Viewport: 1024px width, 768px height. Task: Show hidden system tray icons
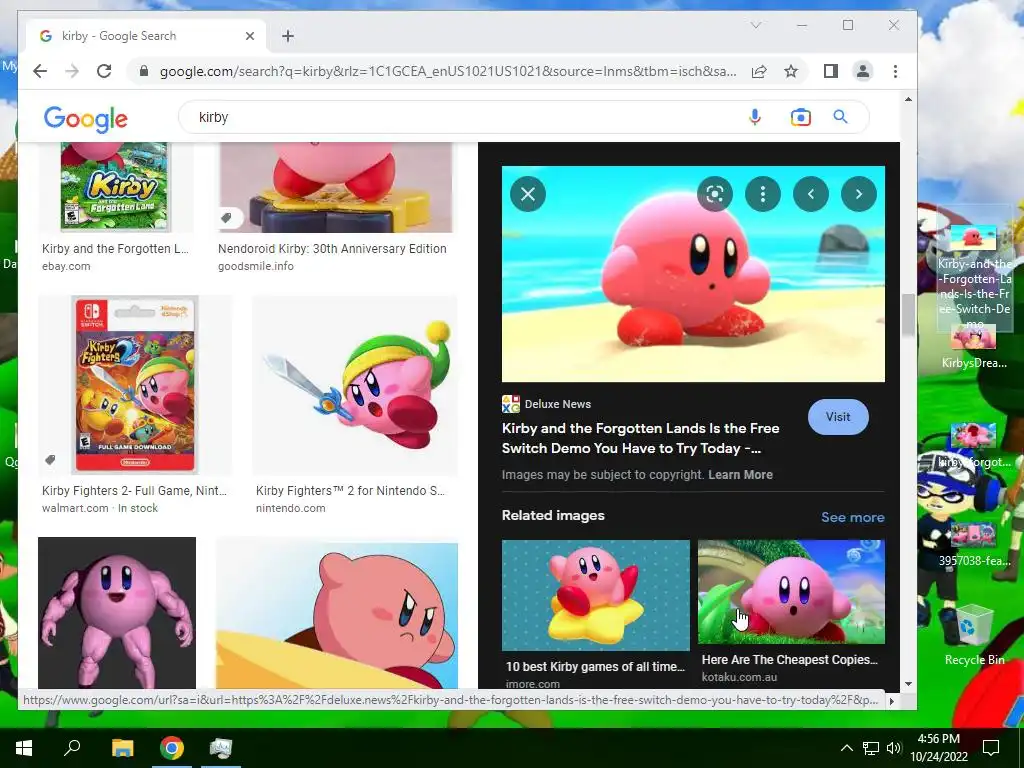click(846, 748)
